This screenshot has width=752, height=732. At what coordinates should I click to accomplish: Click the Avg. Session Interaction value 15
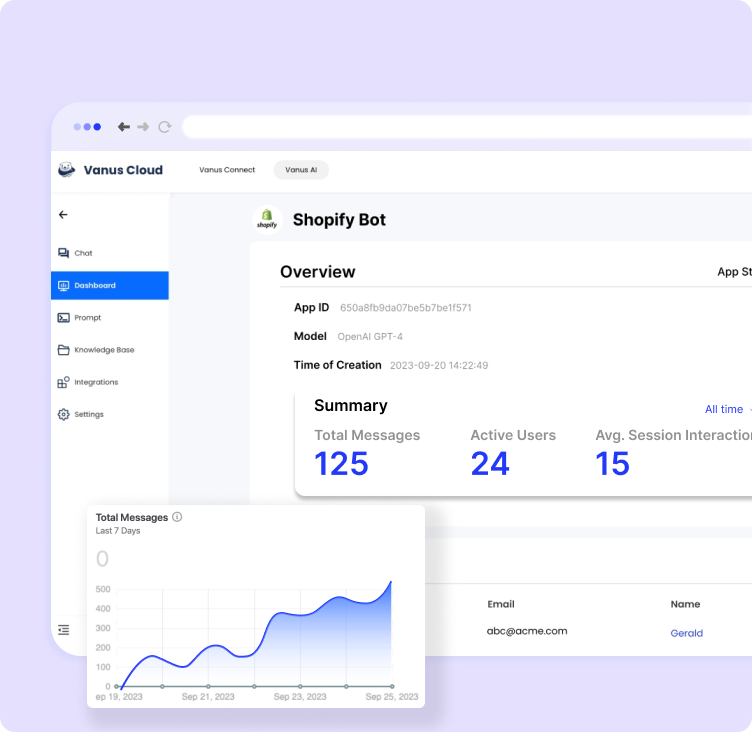[612, 464]
